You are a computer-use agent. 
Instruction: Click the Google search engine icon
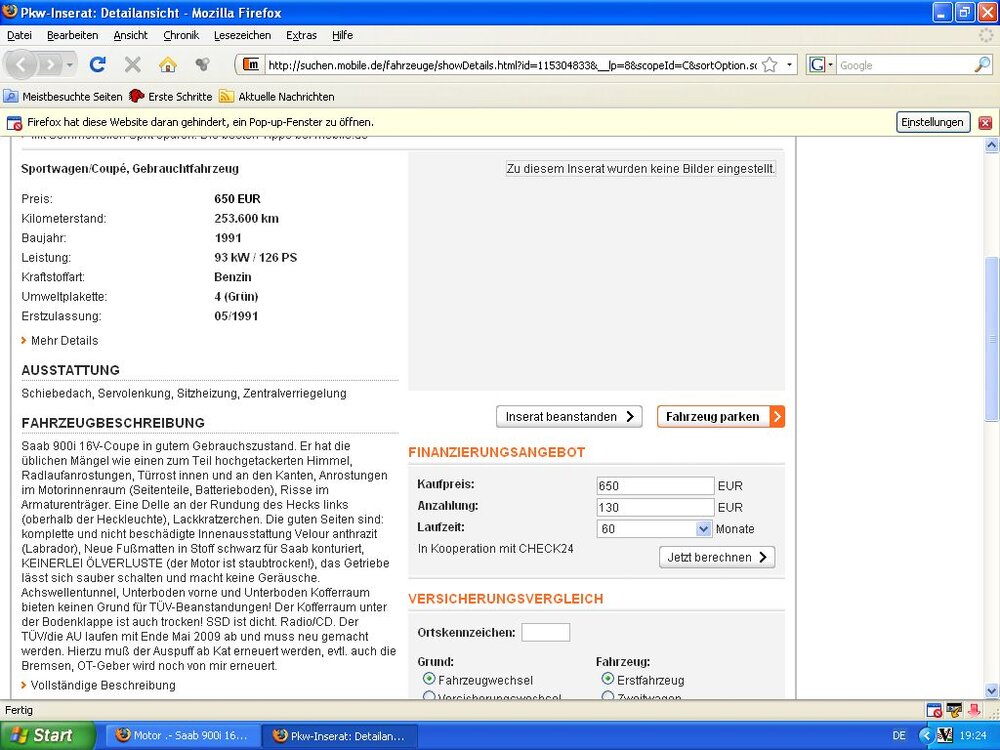tap(816, 64)
